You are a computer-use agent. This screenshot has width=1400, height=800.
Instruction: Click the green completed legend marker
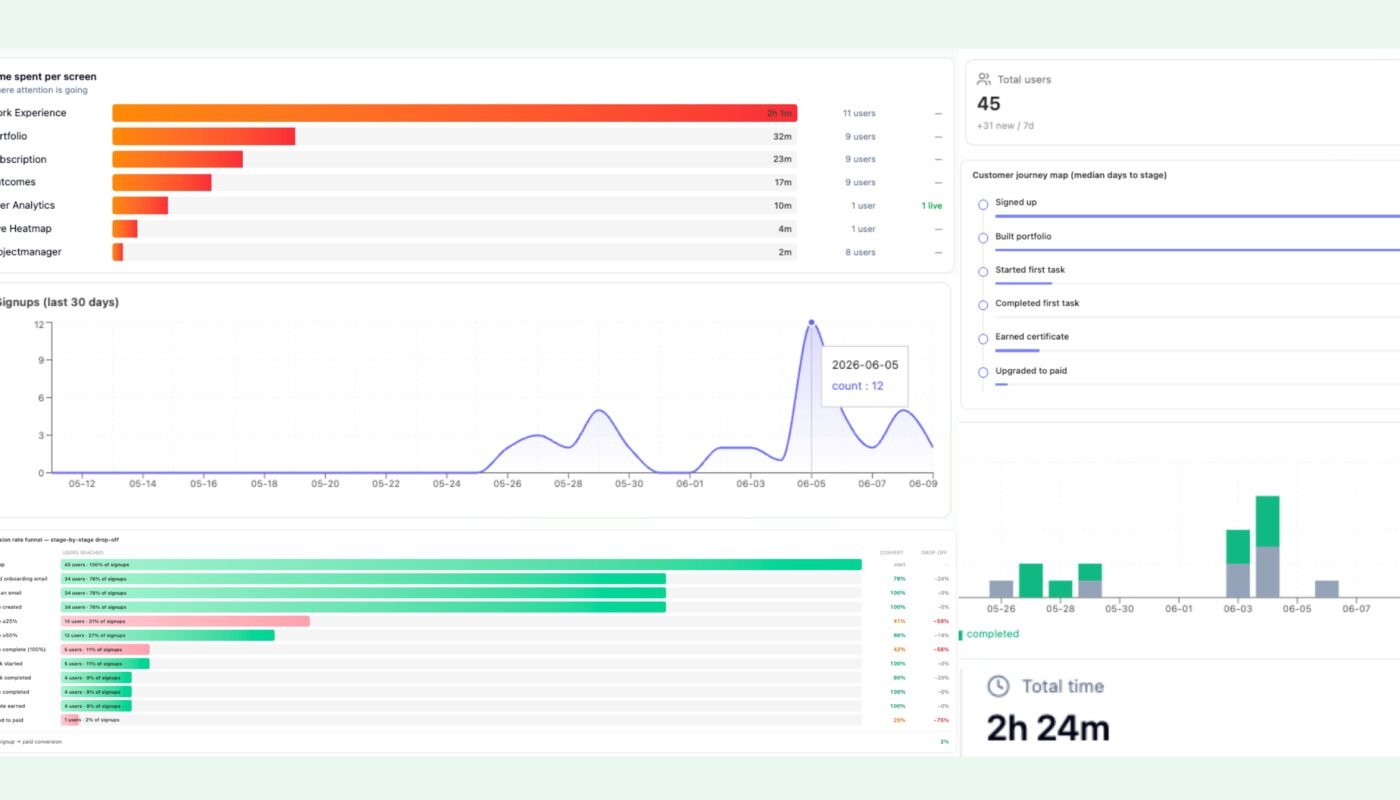[961, 634]
